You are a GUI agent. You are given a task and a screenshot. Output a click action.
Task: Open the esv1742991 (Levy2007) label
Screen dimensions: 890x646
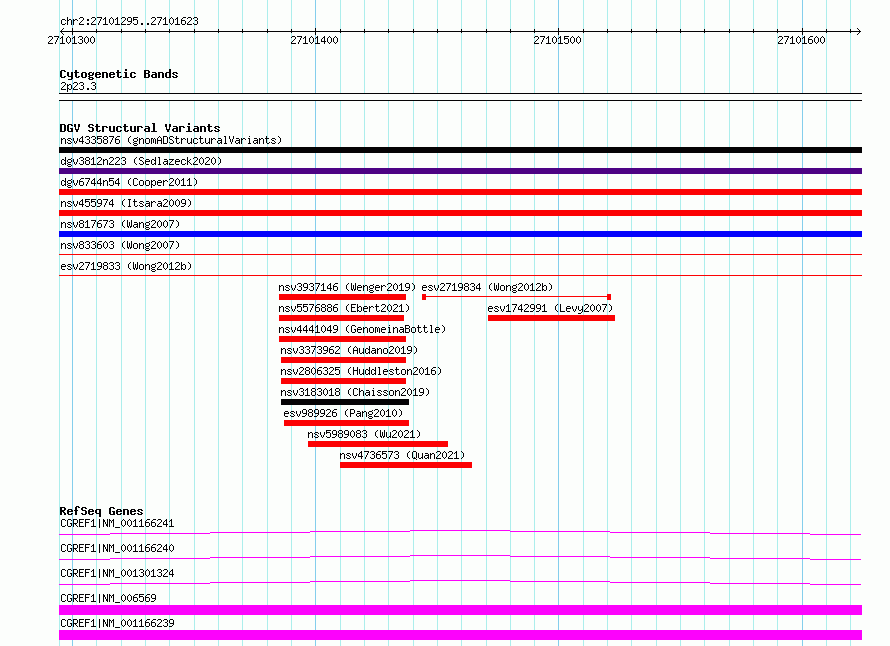(550, 308)
